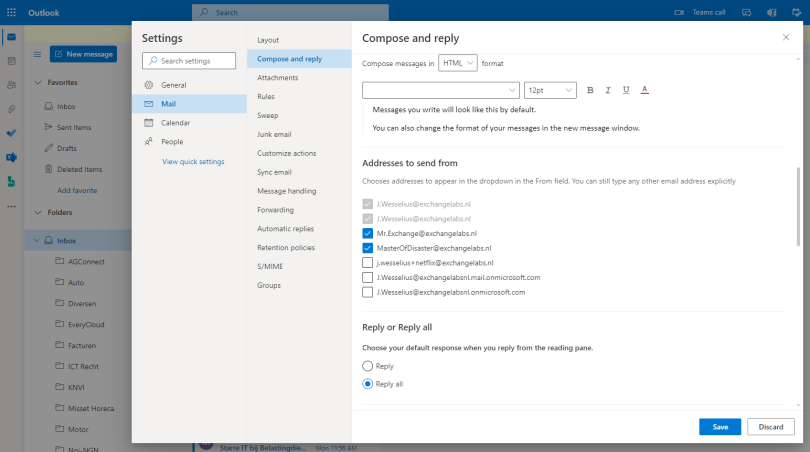Click the Italic formatting icon
810x452 pixels.
pos(608,90)
